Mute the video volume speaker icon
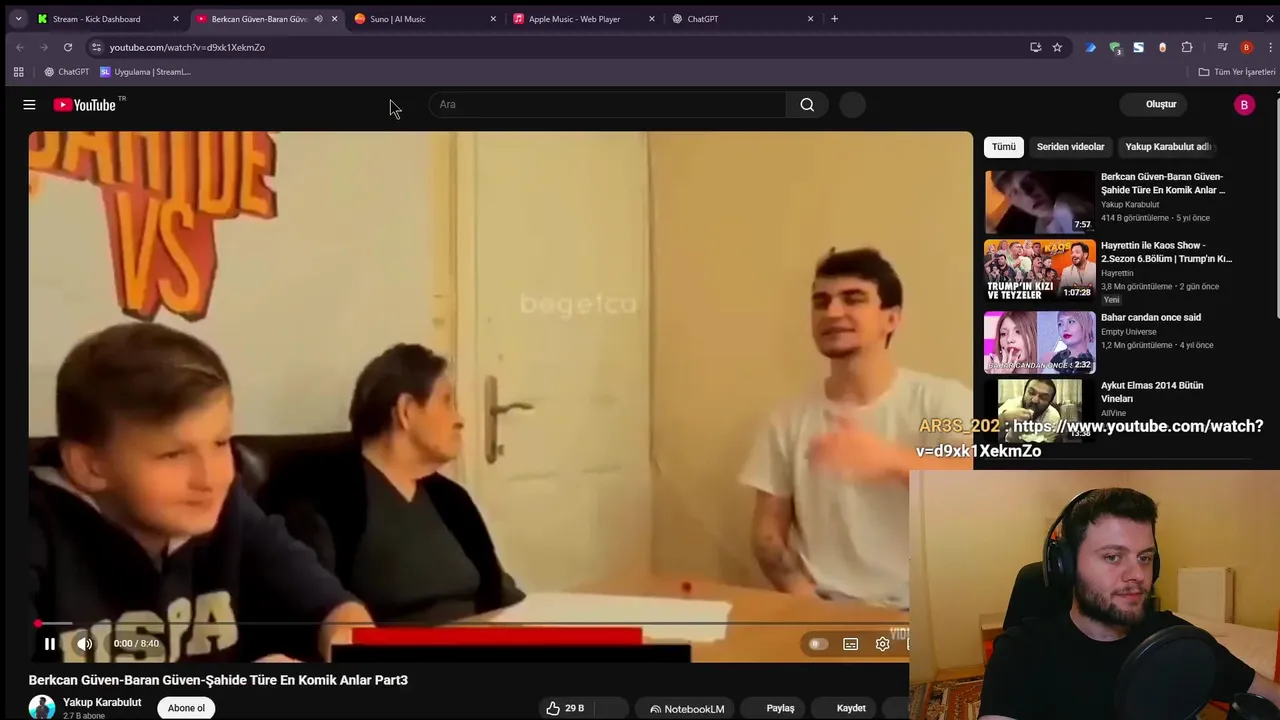 click(x=85, y=644)
